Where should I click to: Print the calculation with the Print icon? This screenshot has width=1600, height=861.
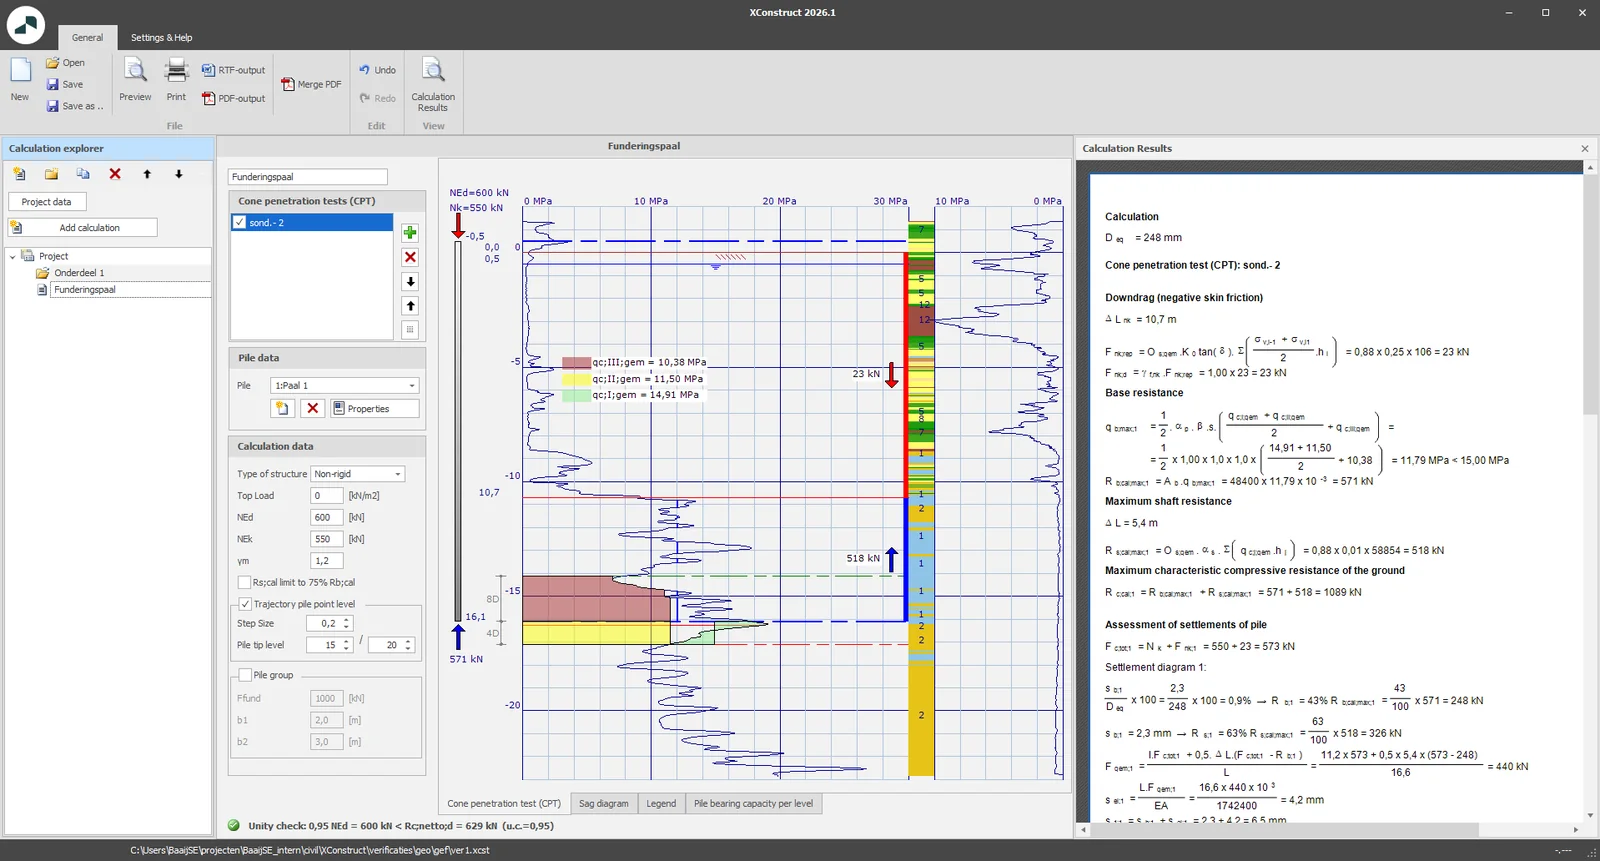176,80
